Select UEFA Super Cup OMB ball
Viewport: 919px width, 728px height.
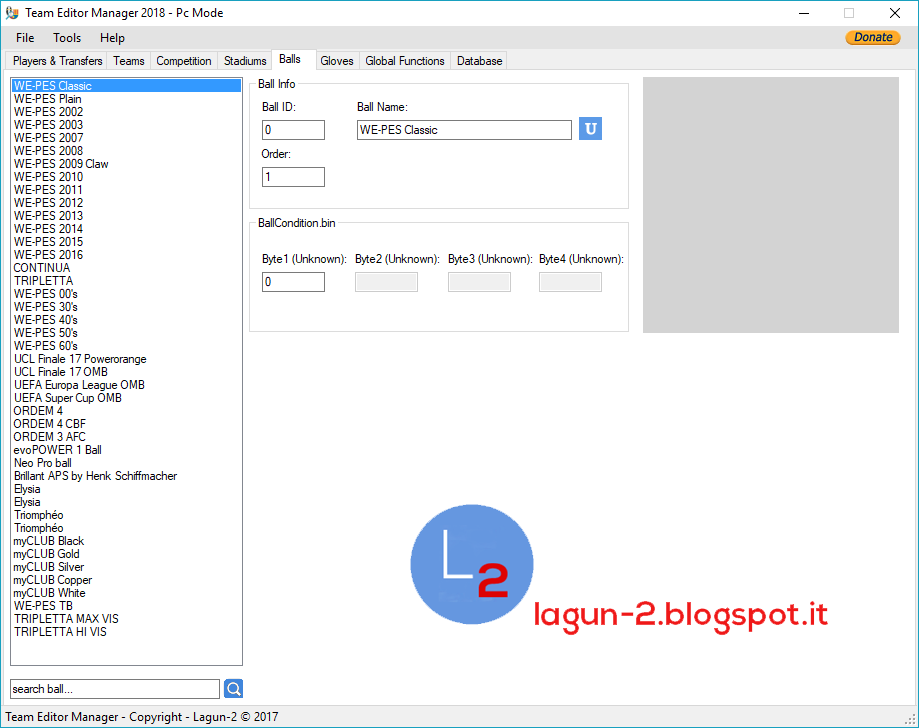click(127, 398)
